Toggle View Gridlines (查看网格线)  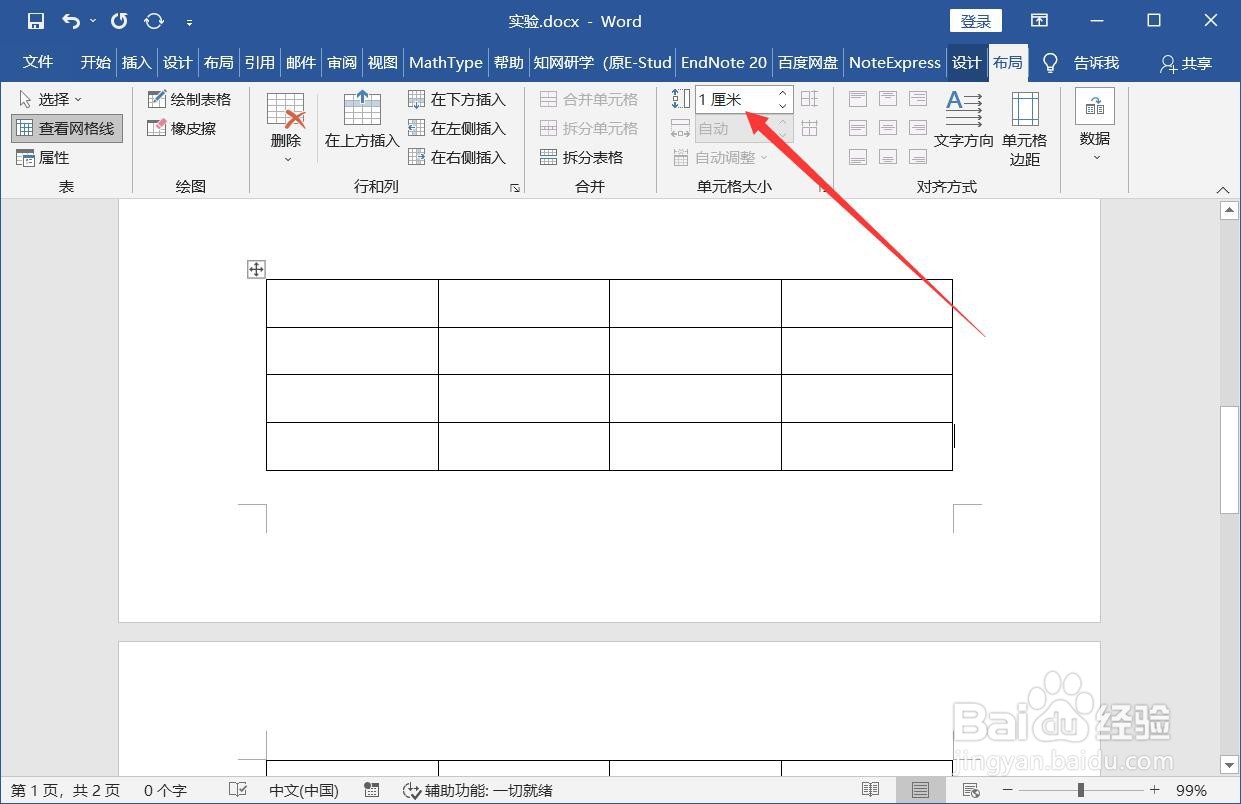pyautogui.click(x=66, y=128)
